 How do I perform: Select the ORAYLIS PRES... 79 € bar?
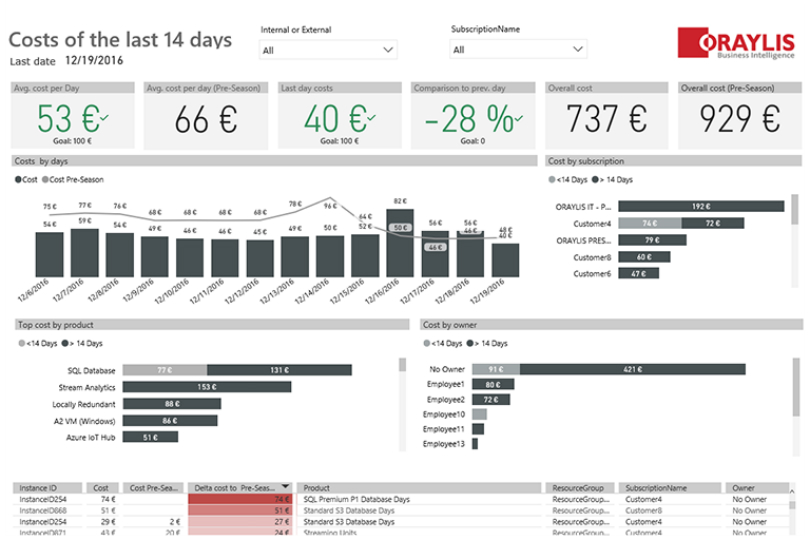[652, 240]
